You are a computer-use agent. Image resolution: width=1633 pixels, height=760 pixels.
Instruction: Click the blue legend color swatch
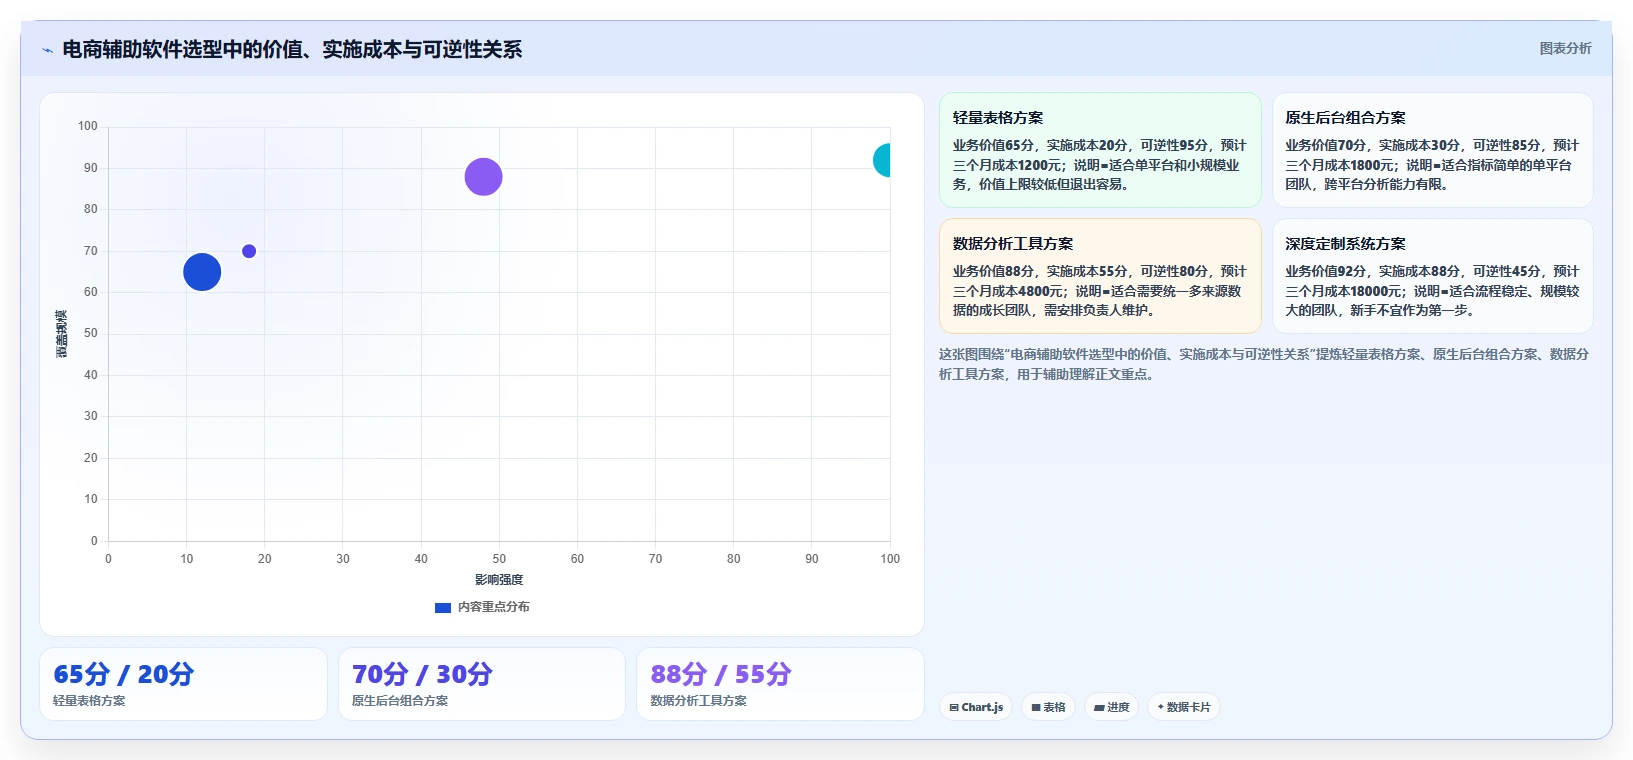pyautogui.click(x=443, y=607)
